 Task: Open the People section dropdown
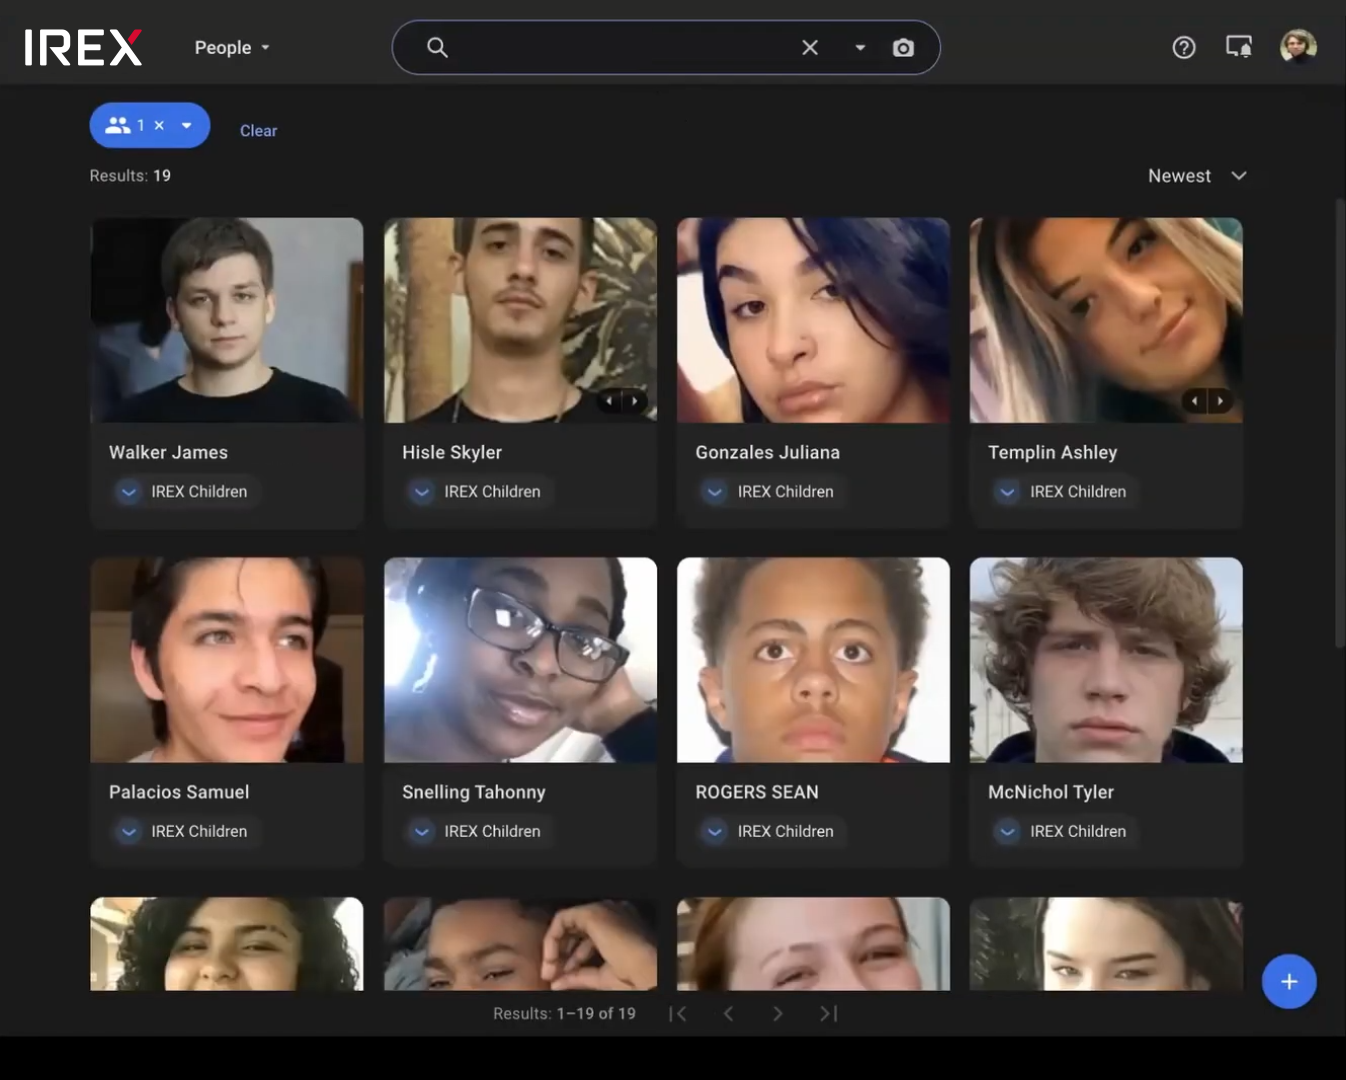click(x=232, y=48)
